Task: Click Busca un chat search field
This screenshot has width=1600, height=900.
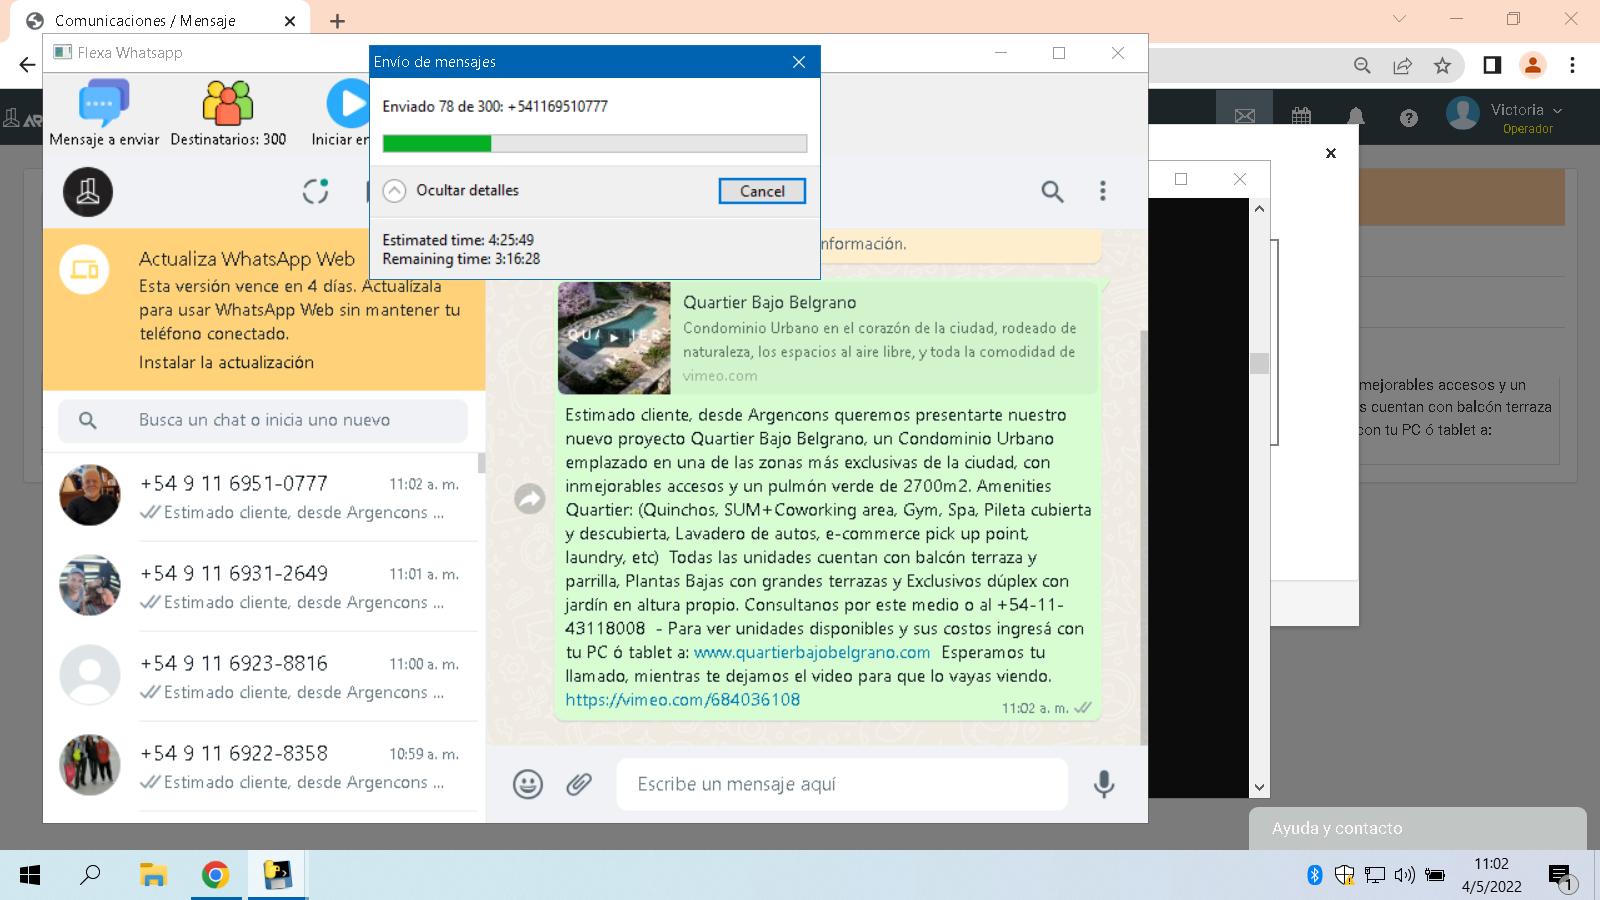Action: (x=263, y=420)
